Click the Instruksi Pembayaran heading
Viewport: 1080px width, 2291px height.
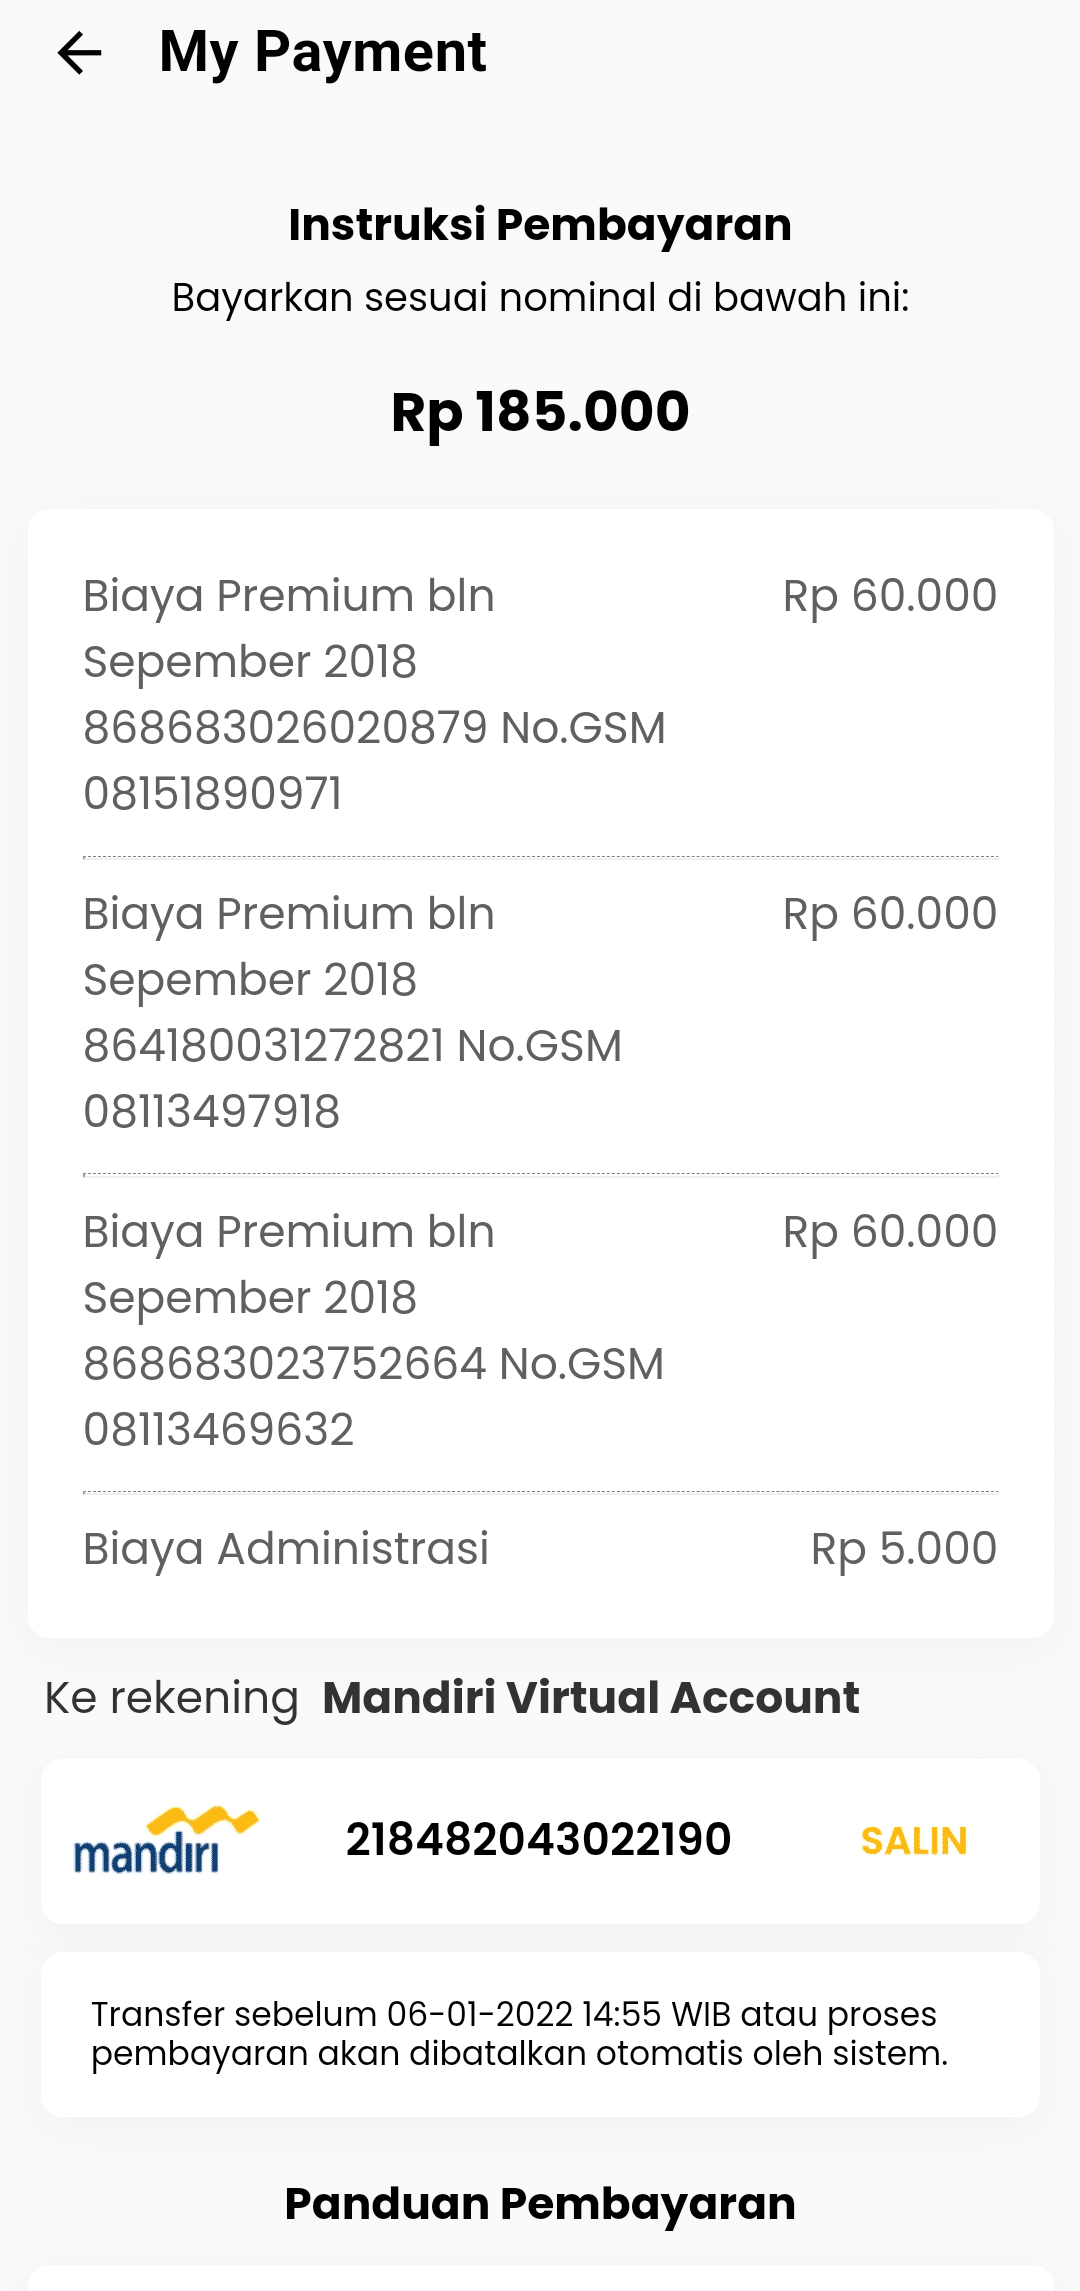pos(540,225)
